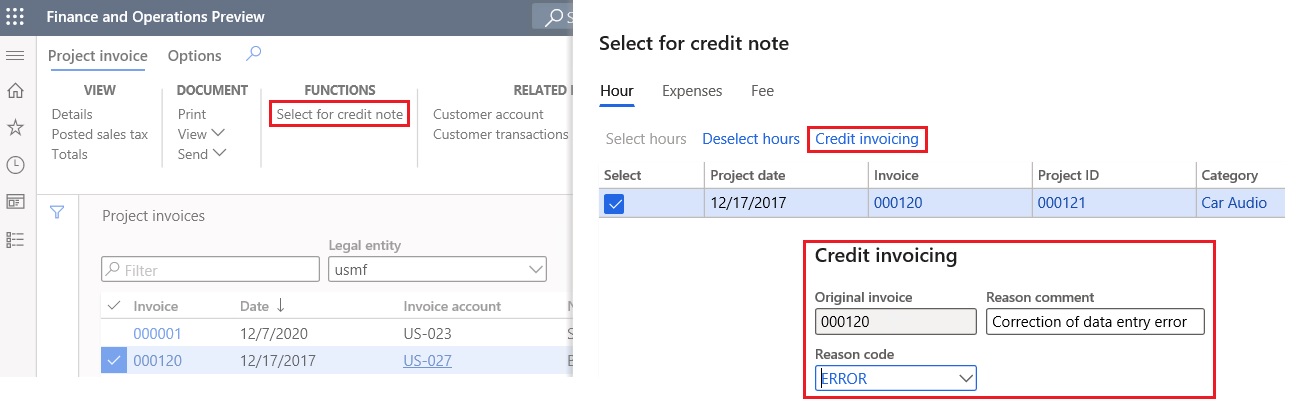
Task: Open Recent clock icon in the sidebar
Action: tap(15, 165)
